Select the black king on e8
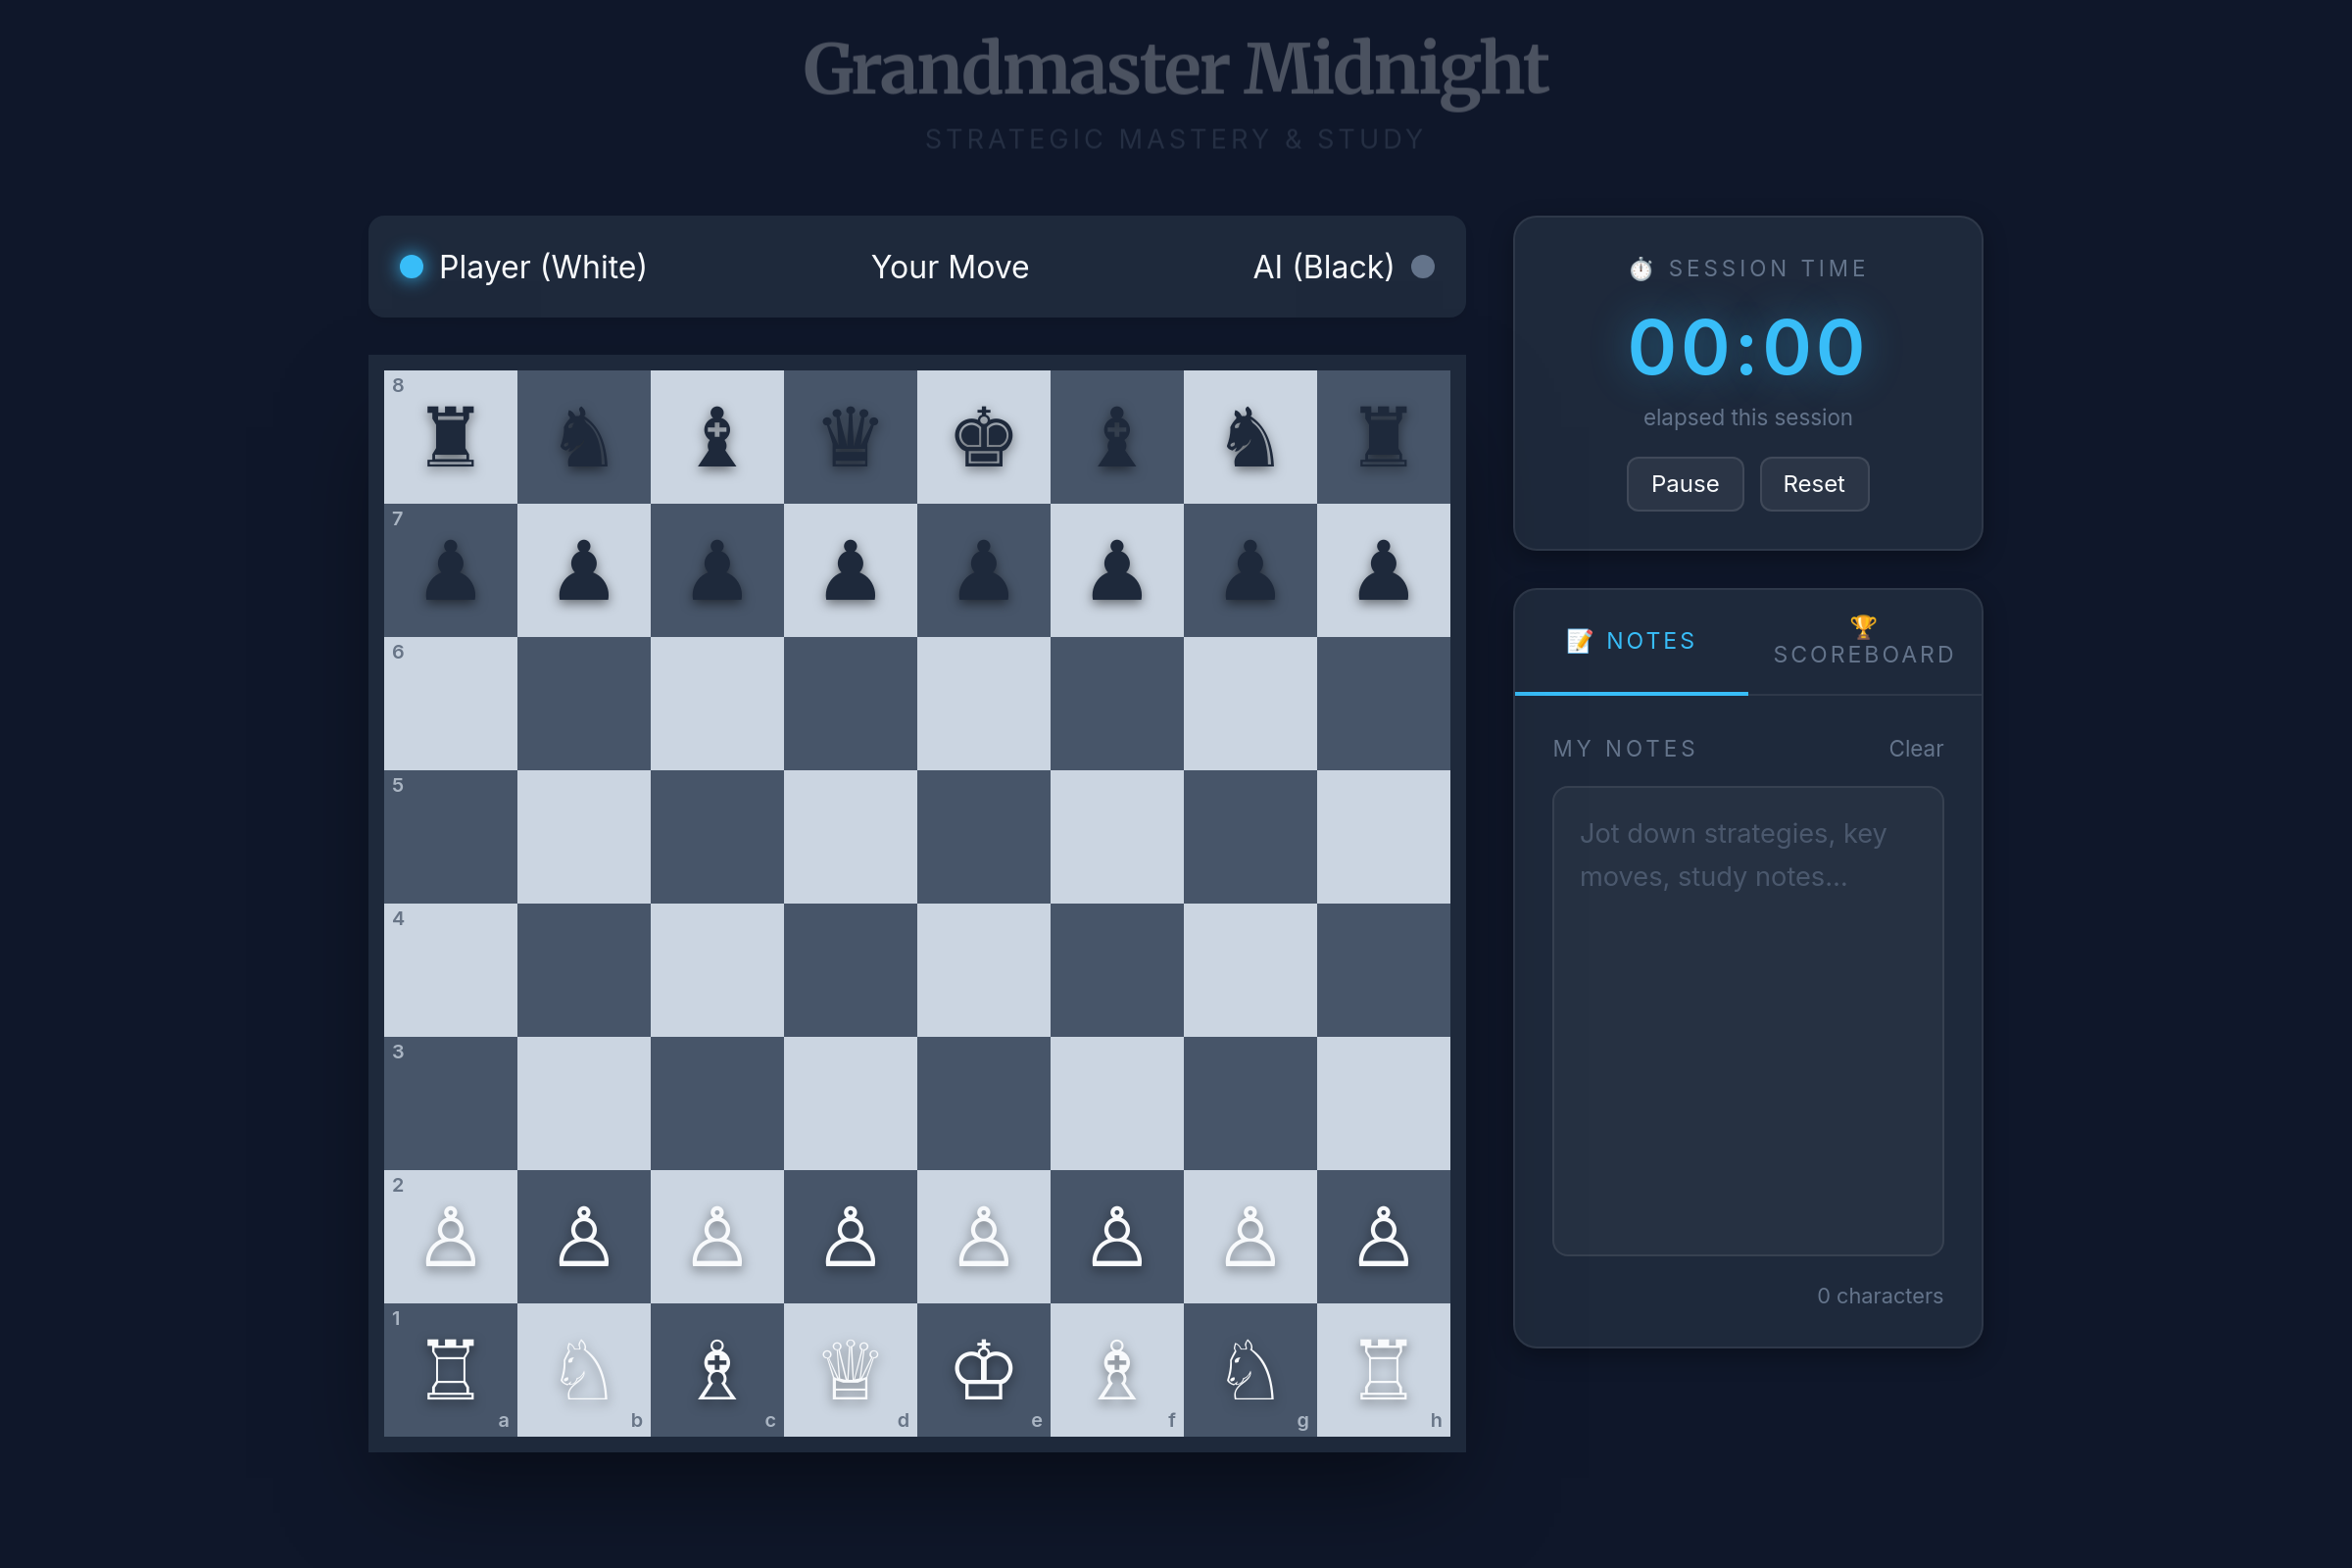Viewport: 2352px width, 1568px height. (x=984, y=437)
